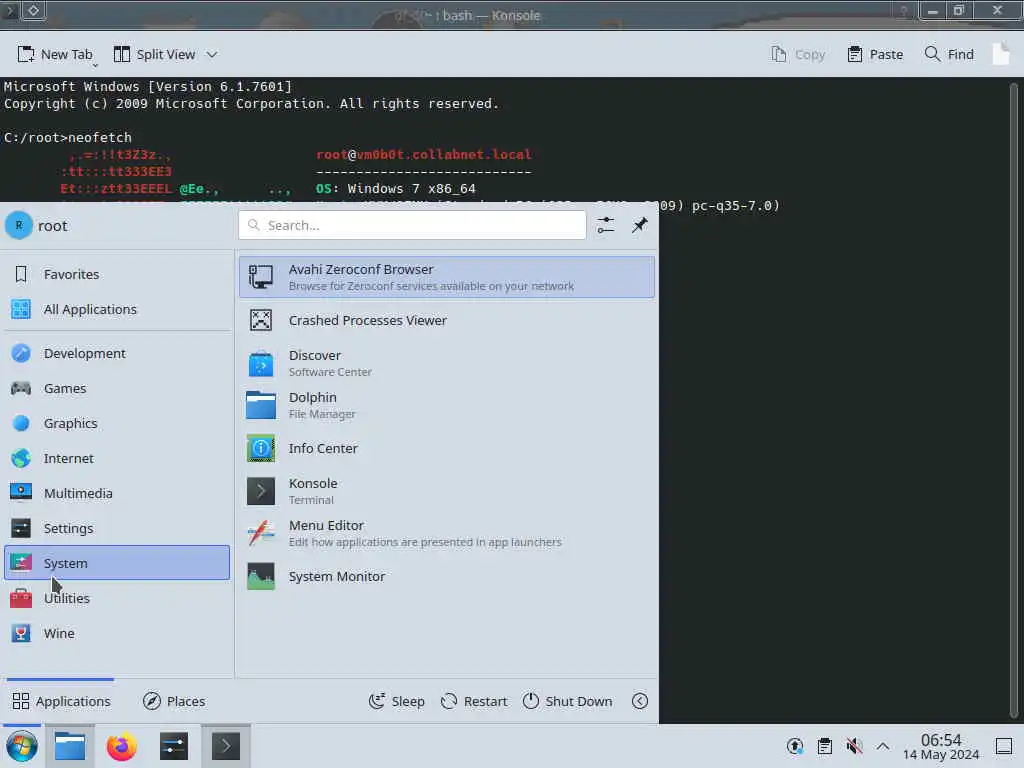1024x768 pixels.
Task: Open Find in Konsole toolbar
Action: tap(950, 54)
